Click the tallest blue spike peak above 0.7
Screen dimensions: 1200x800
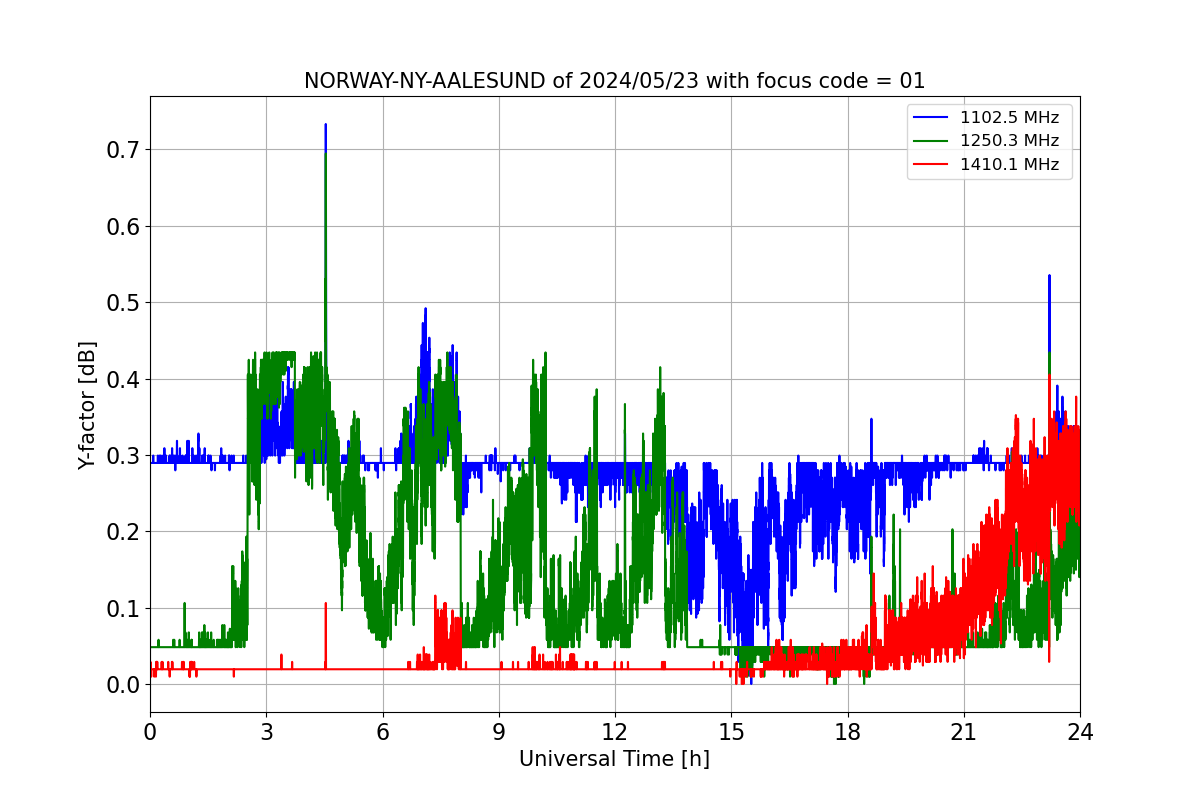325,126
